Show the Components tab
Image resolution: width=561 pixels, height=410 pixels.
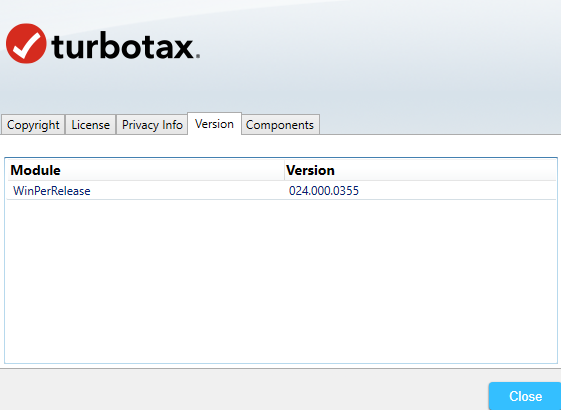[280, 125]
